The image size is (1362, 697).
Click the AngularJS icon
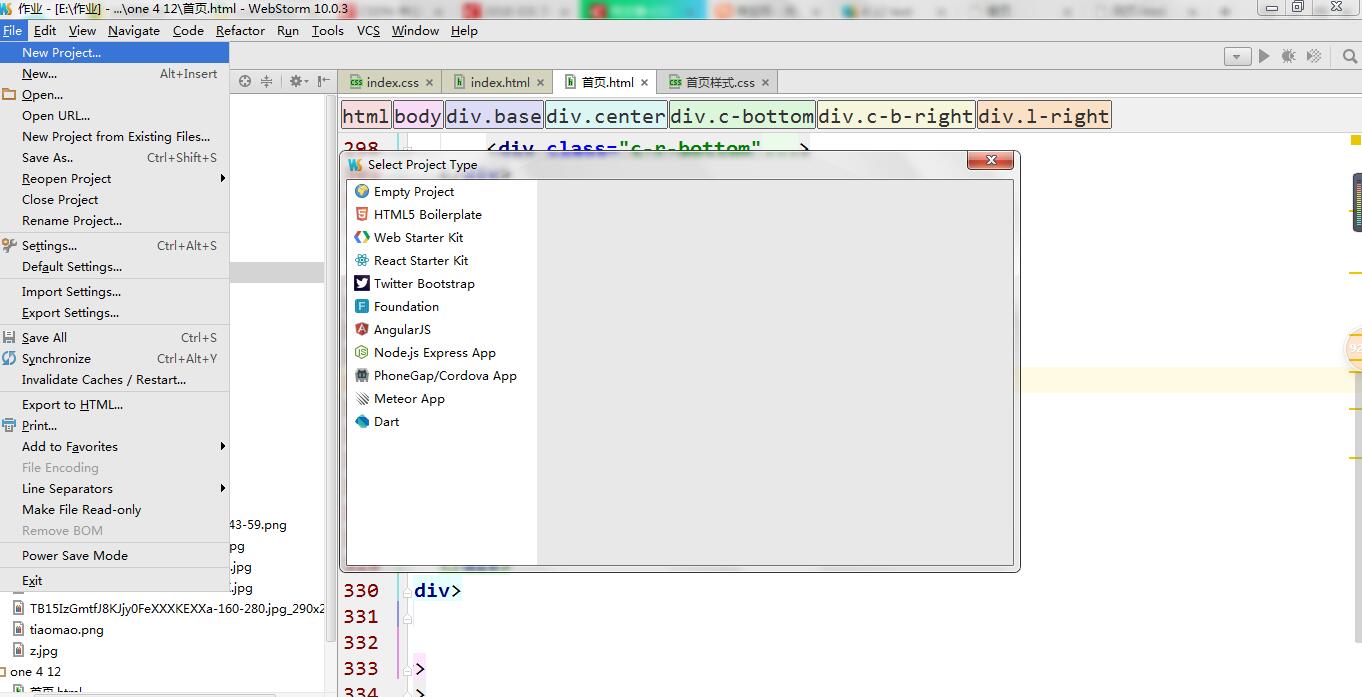[362, 329]
